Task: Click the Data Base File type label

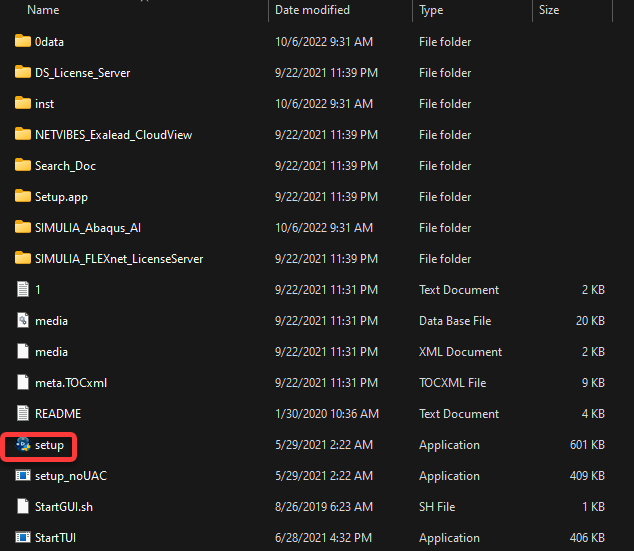Action: (x=455, y=321)
